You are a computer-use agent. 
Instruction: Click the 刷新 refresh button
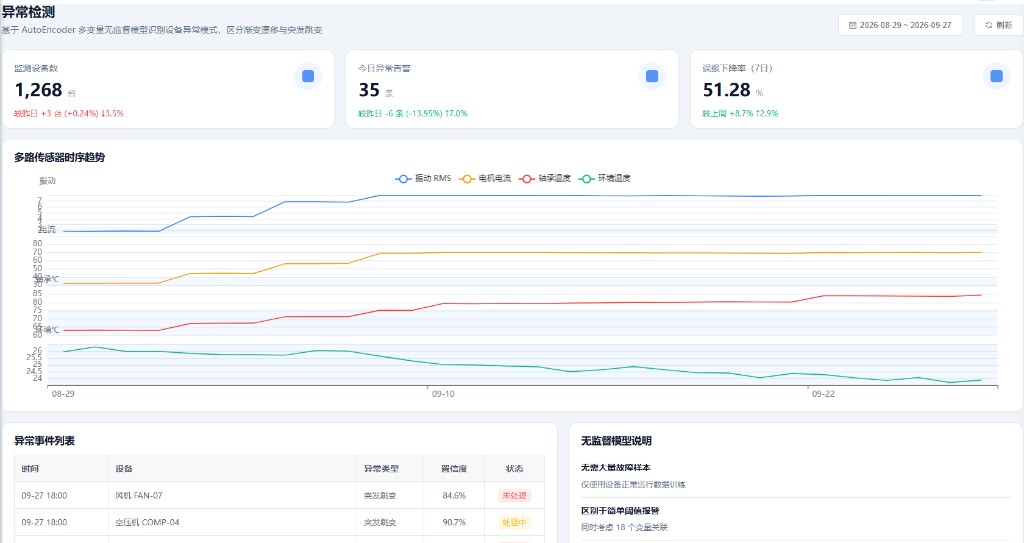coord(999,25)
